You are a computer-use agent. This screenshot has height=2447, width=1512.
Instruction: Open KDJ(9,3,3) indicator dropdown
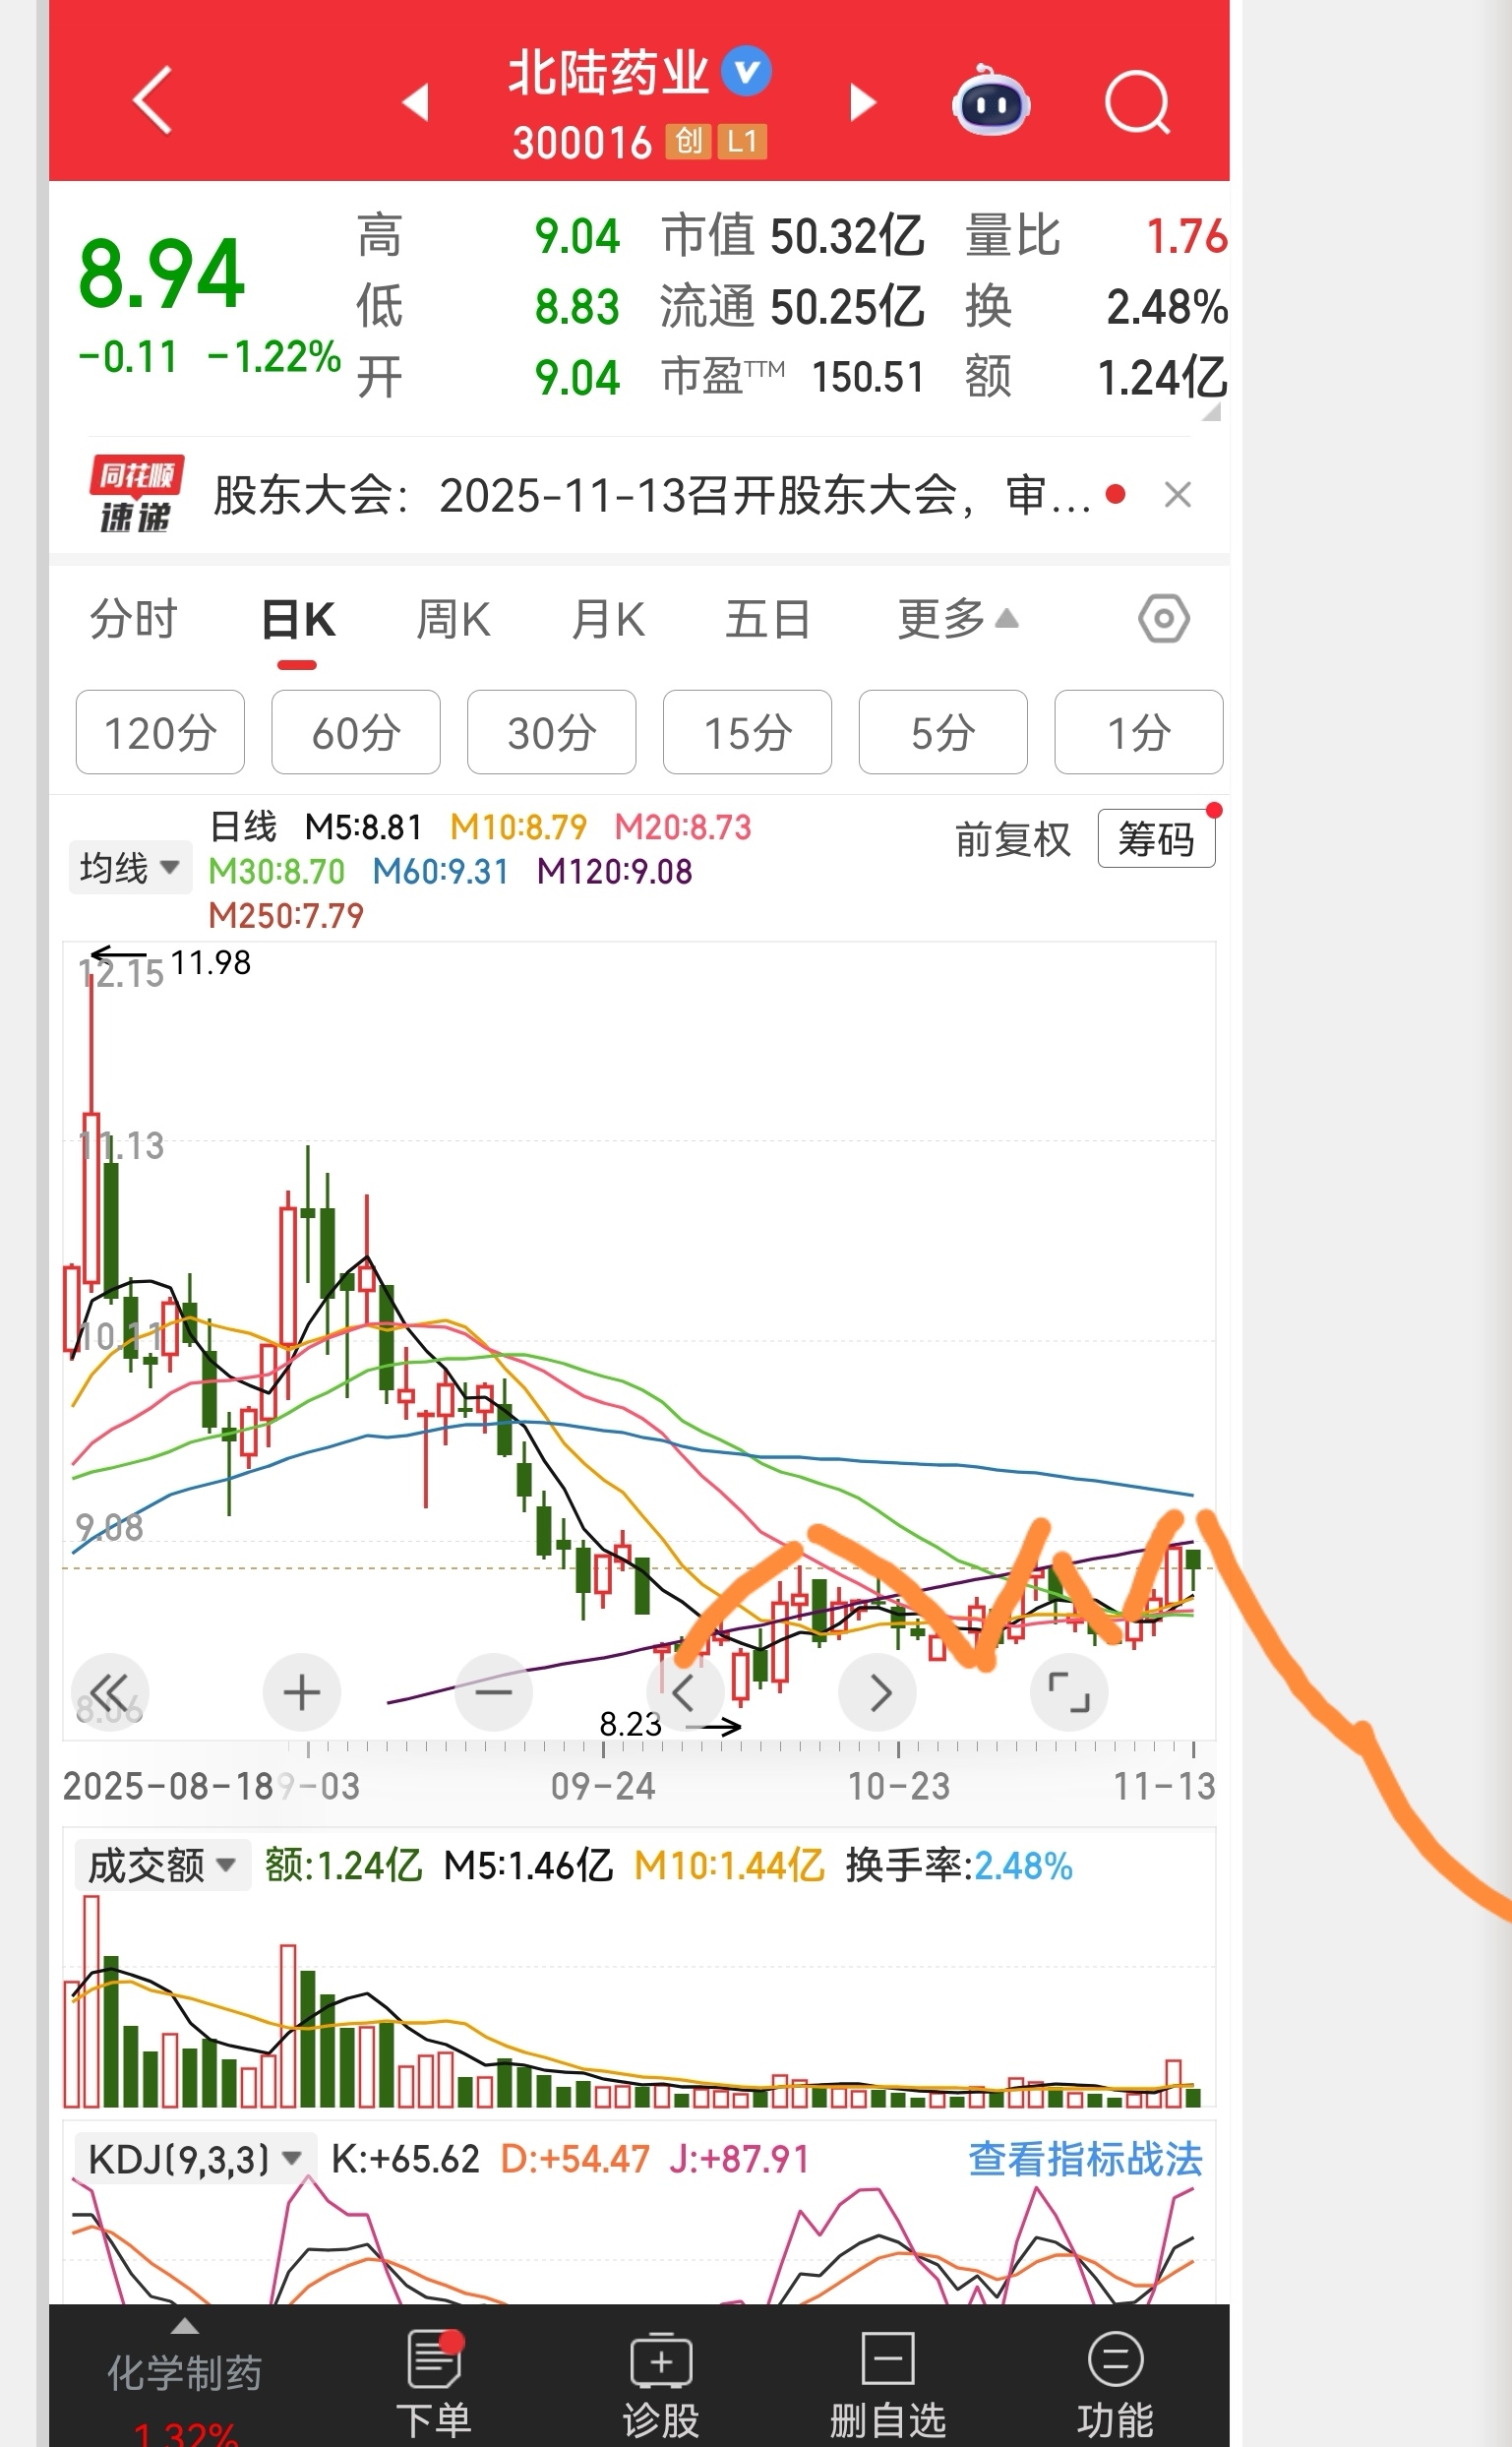click(x=195, y=2159)
